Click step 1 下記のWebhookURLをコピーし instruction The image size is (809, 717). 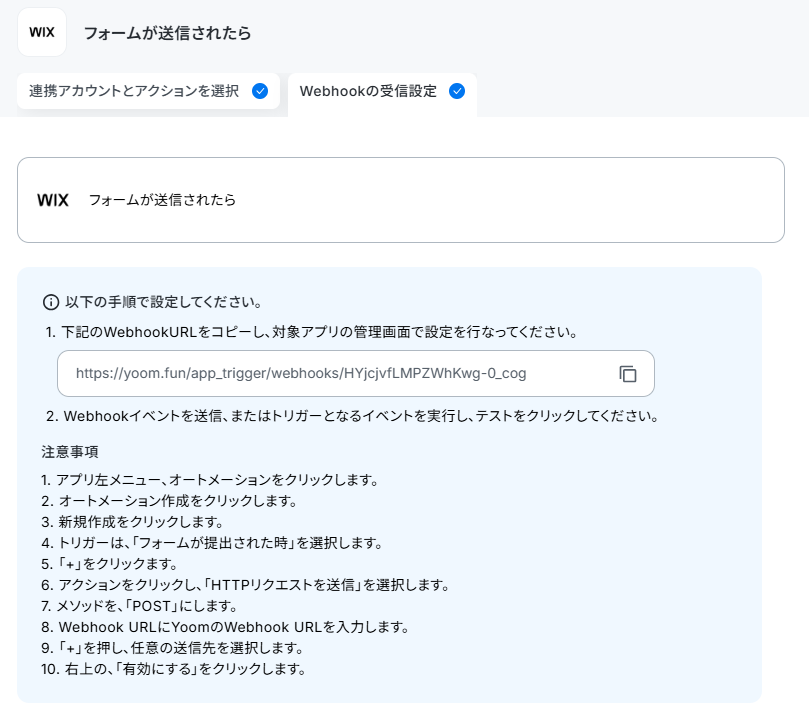click(311, 332)
